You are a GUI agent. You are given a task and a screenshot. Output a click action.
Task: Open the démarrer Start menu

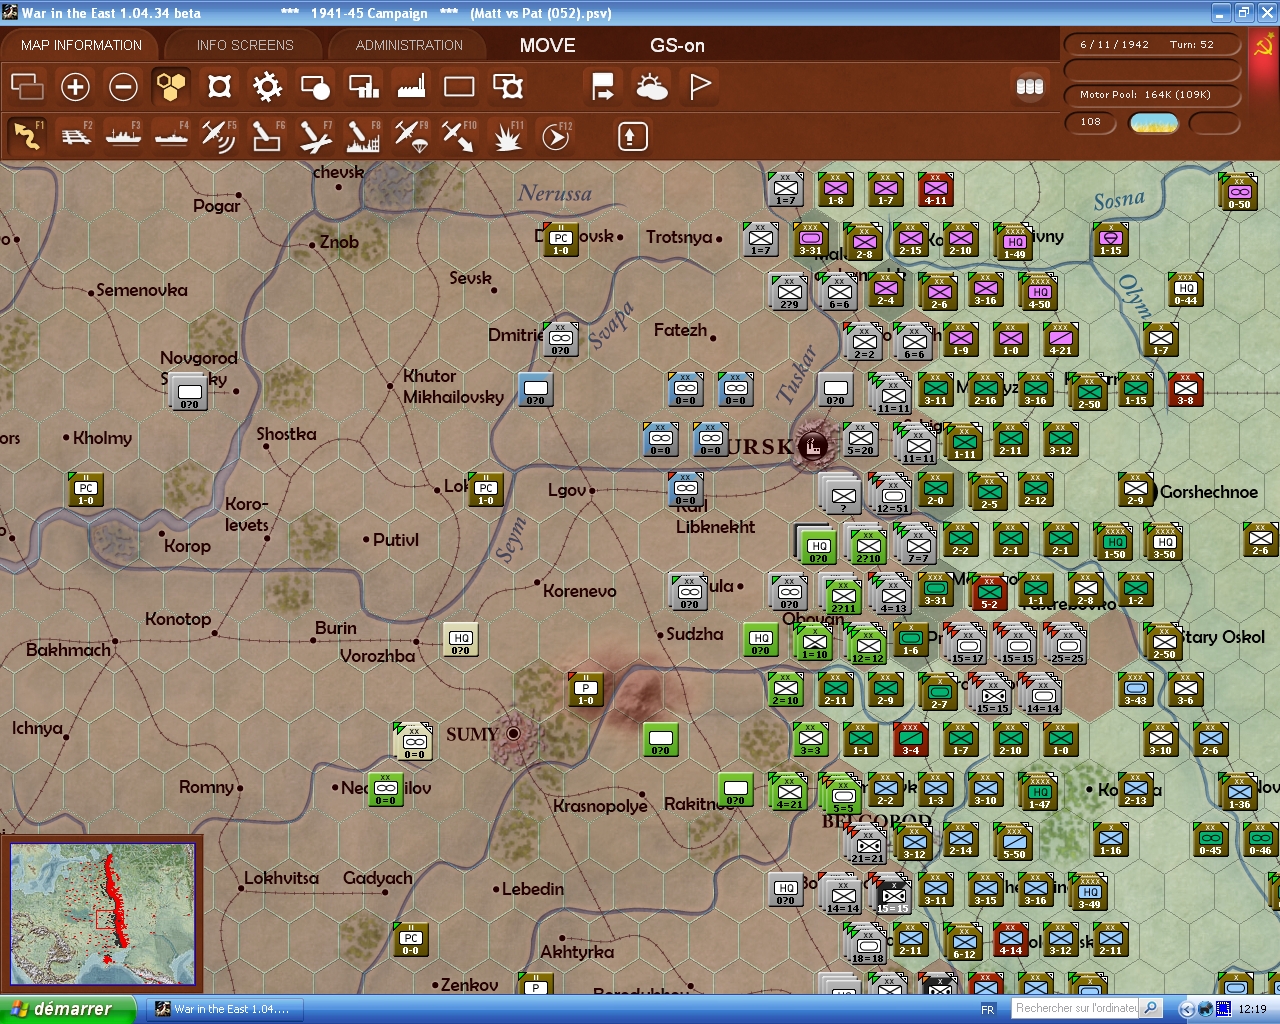coord(67,1009)
